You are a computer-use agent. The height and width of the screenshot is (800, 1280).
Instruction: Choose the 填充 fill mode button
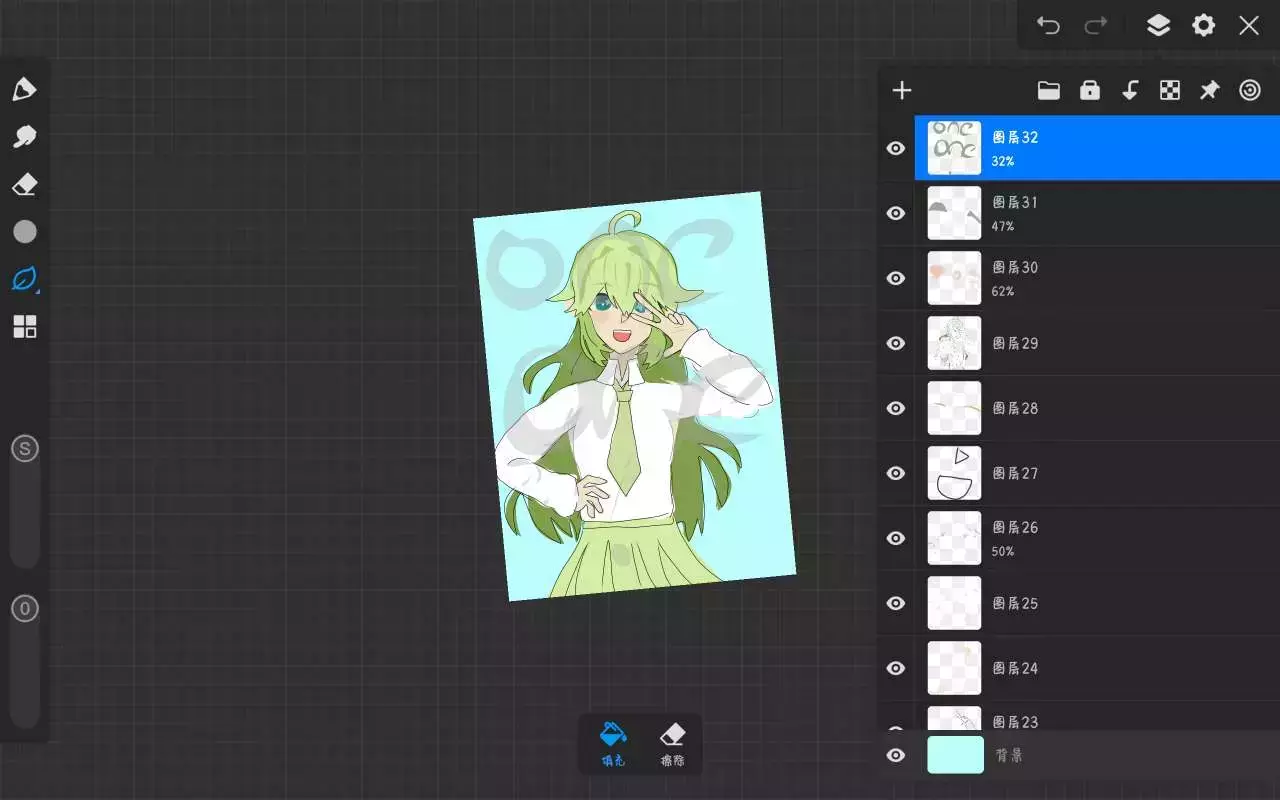(613, 744)
